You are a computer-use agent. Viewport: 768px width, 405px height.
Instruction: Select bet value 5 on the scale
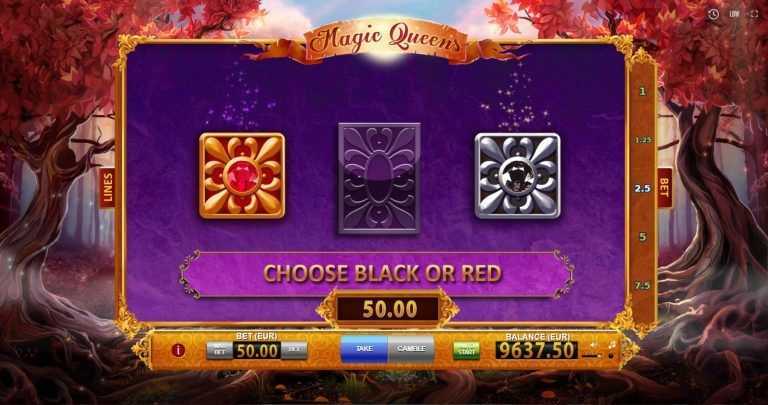pos(643,237)
